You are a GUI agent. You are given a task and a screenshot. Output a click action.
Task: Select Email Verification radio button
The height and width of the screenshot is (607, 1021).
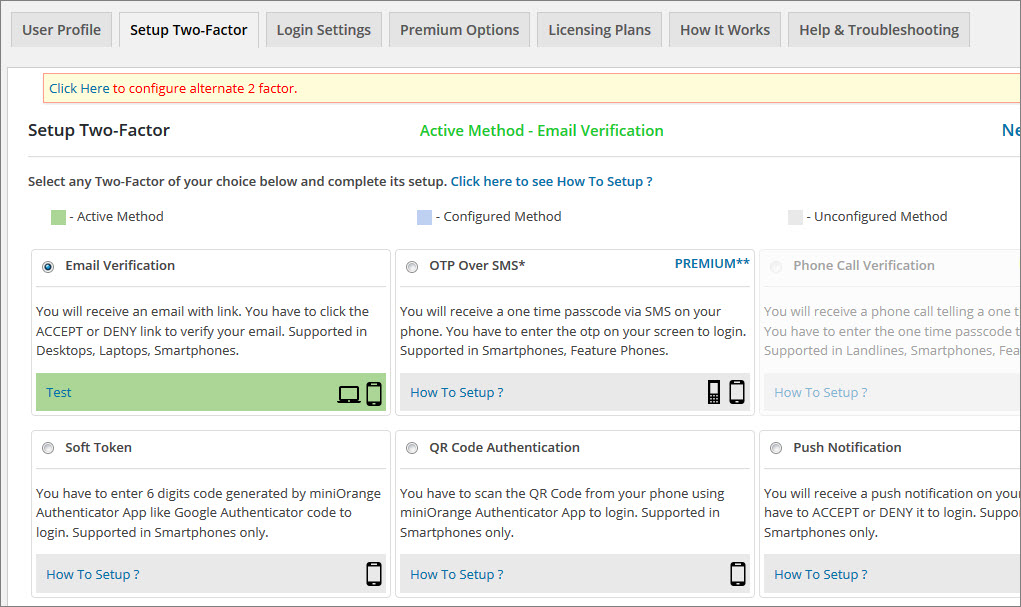[x=48, y=267]
